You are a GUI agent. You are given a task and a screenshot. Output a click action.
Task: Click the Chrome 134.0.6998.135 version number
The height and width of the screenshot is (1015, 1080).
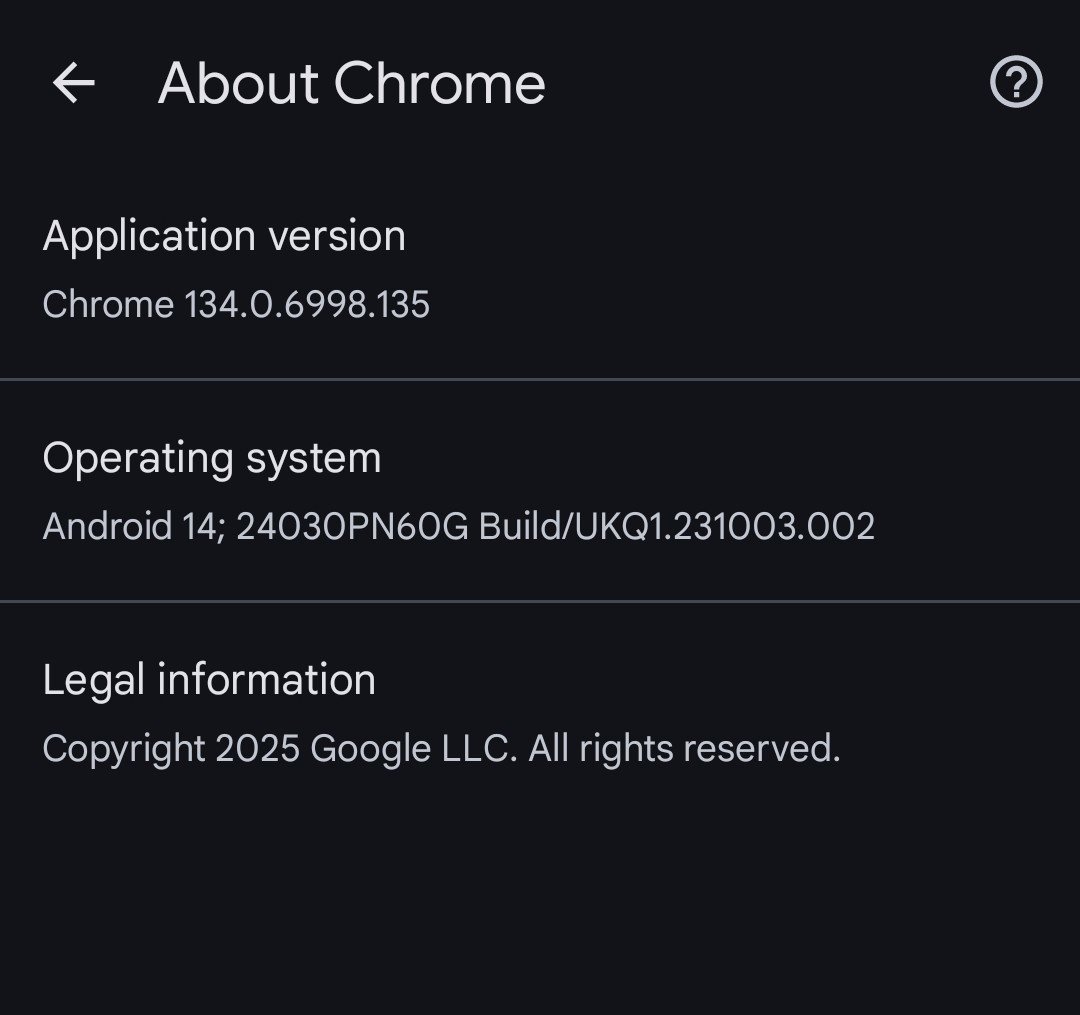(x=306, y=304)
